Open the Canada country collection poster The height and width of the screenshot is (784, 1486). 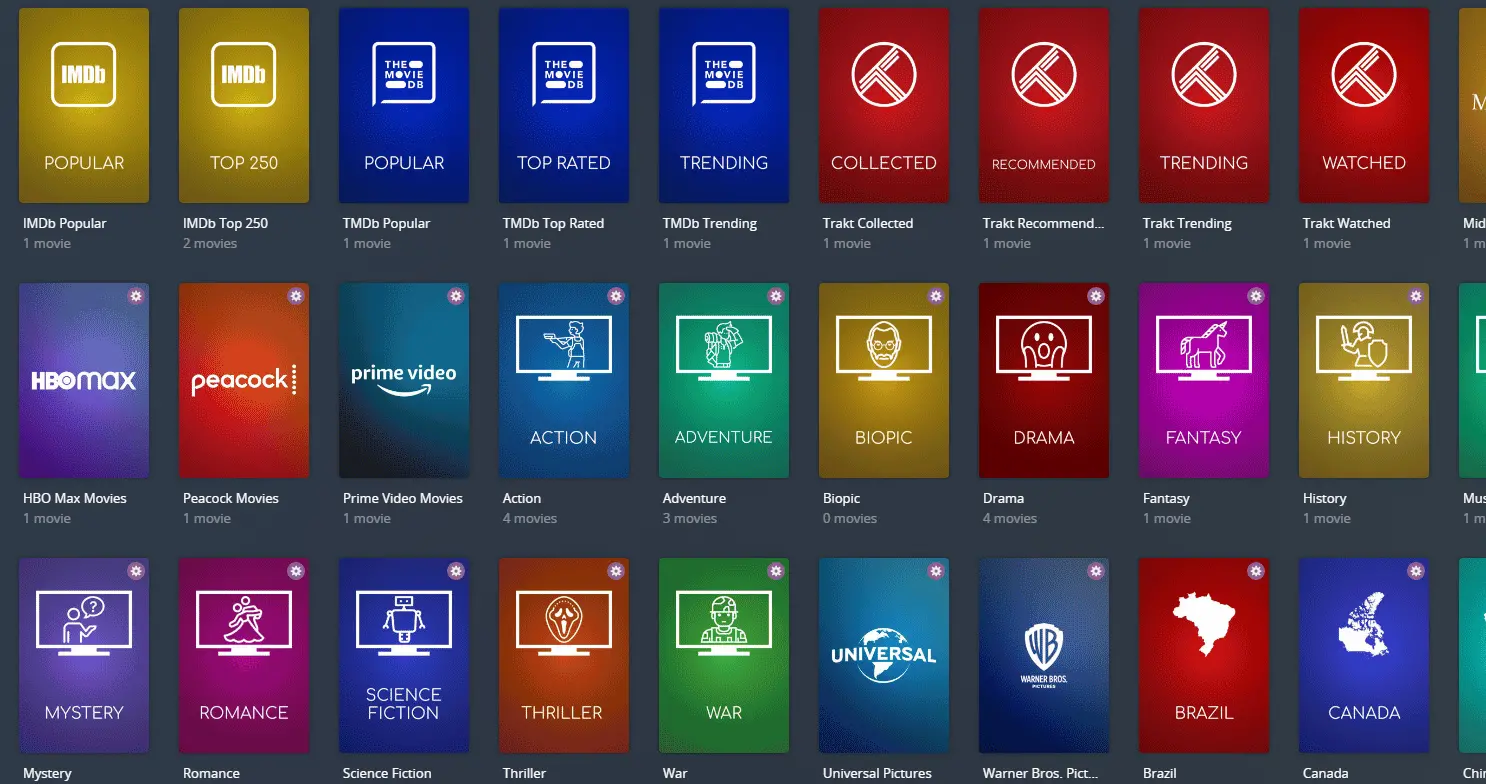click(1364, 655)
